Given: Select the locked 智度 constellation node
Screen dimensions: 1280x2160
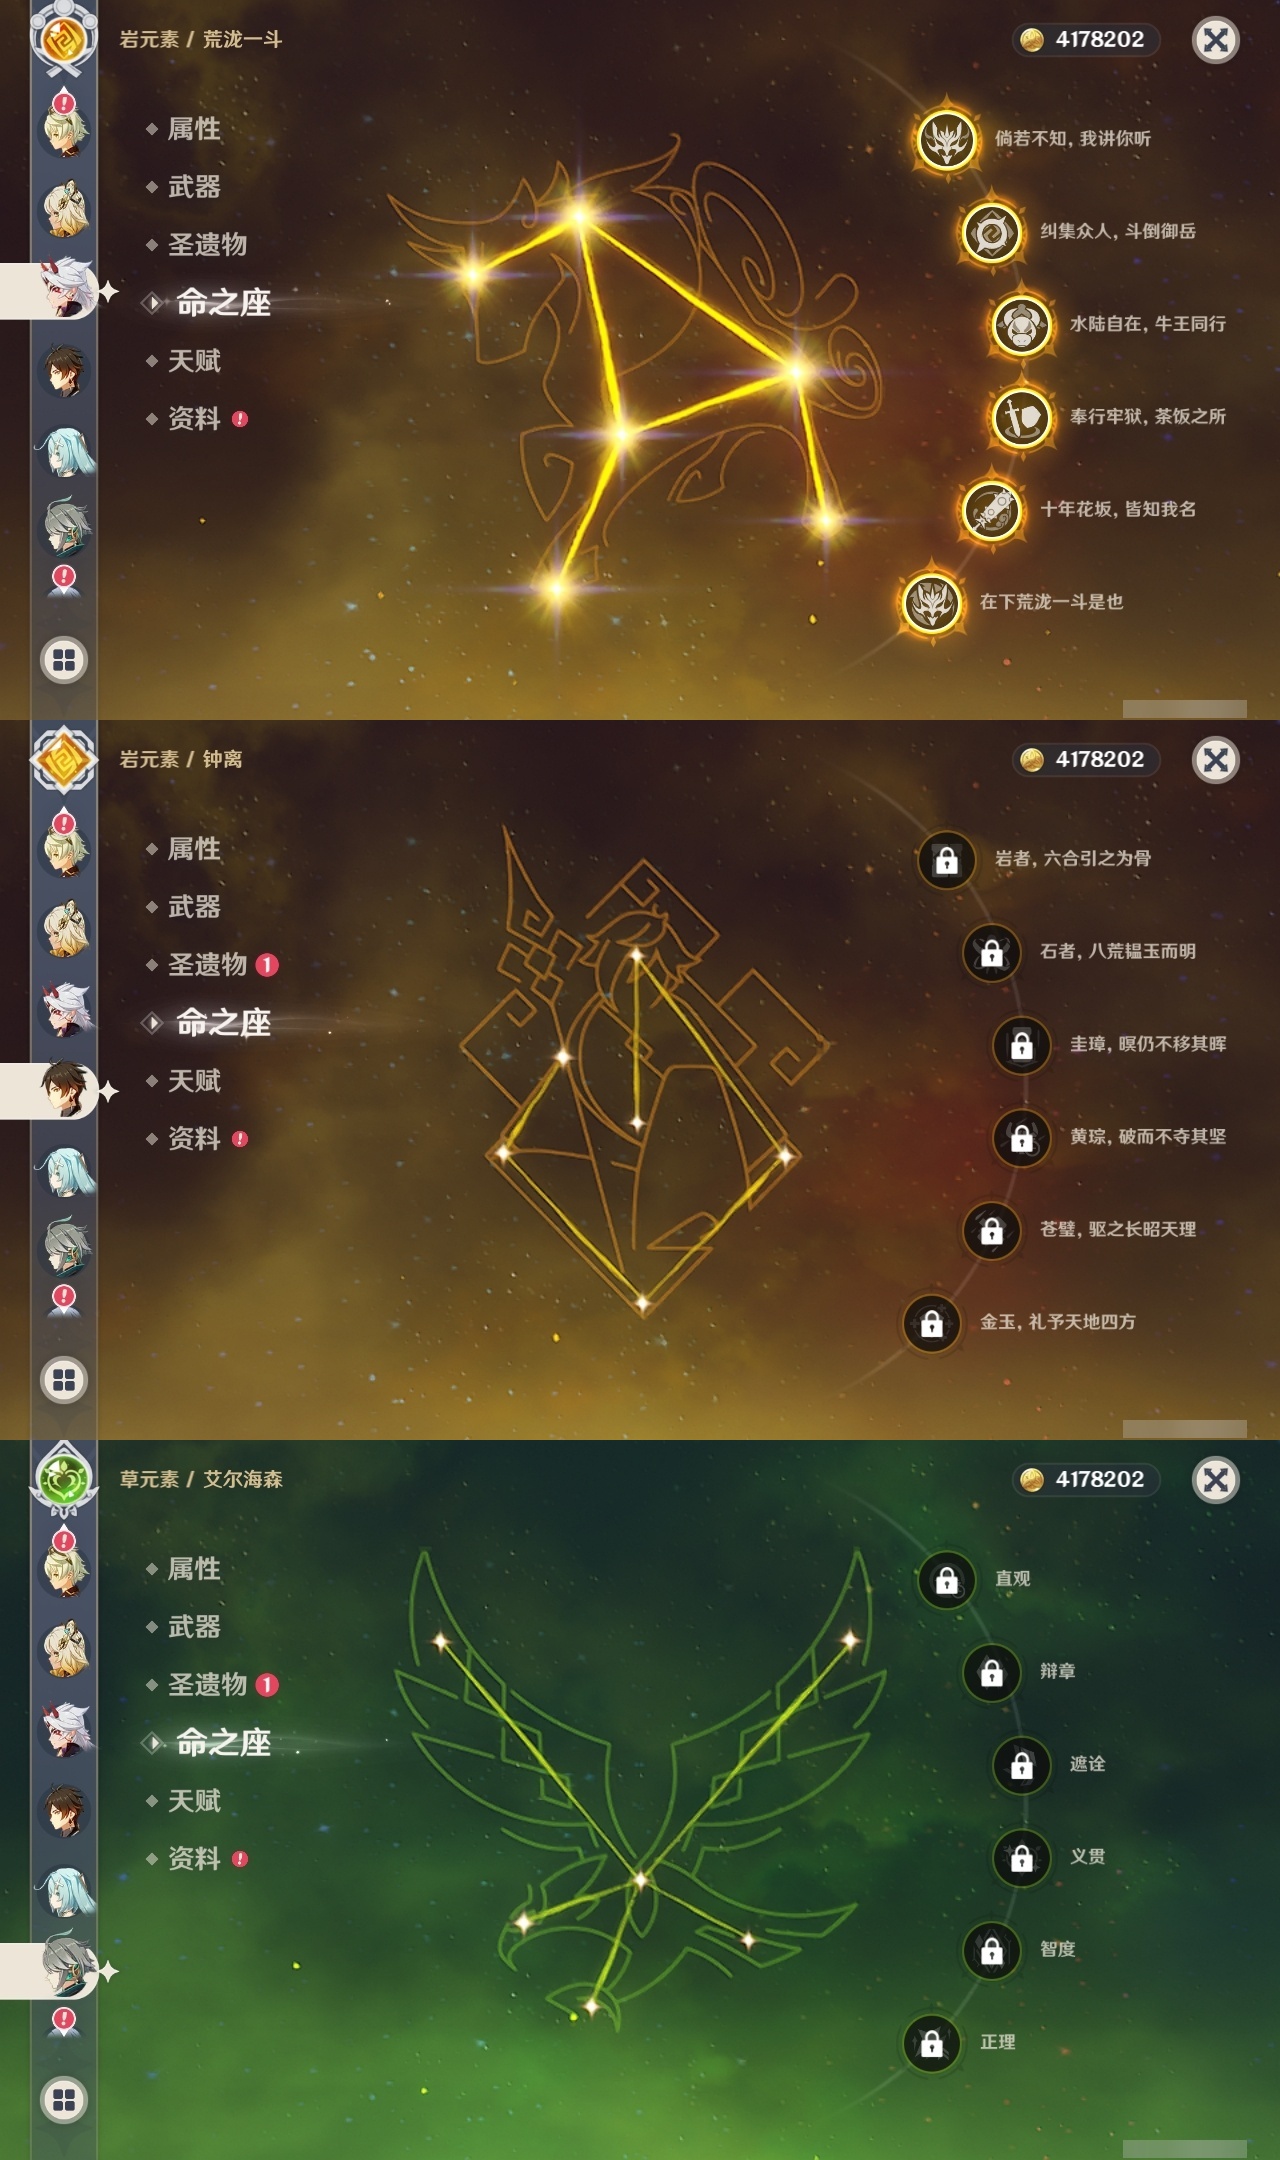Looking at the screenshot, I should [x=991, y=1950].
